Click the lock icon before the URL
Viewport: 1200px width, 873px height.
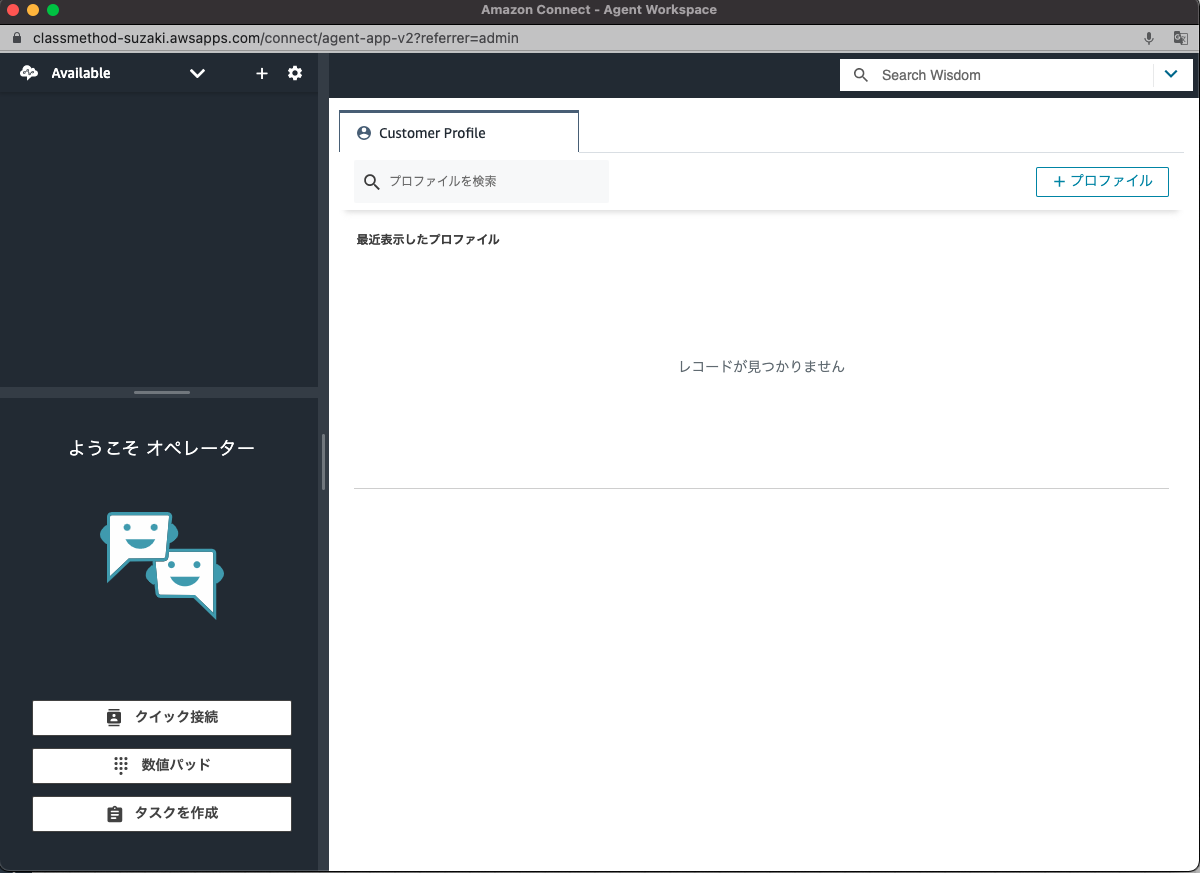tap(16, 38)
